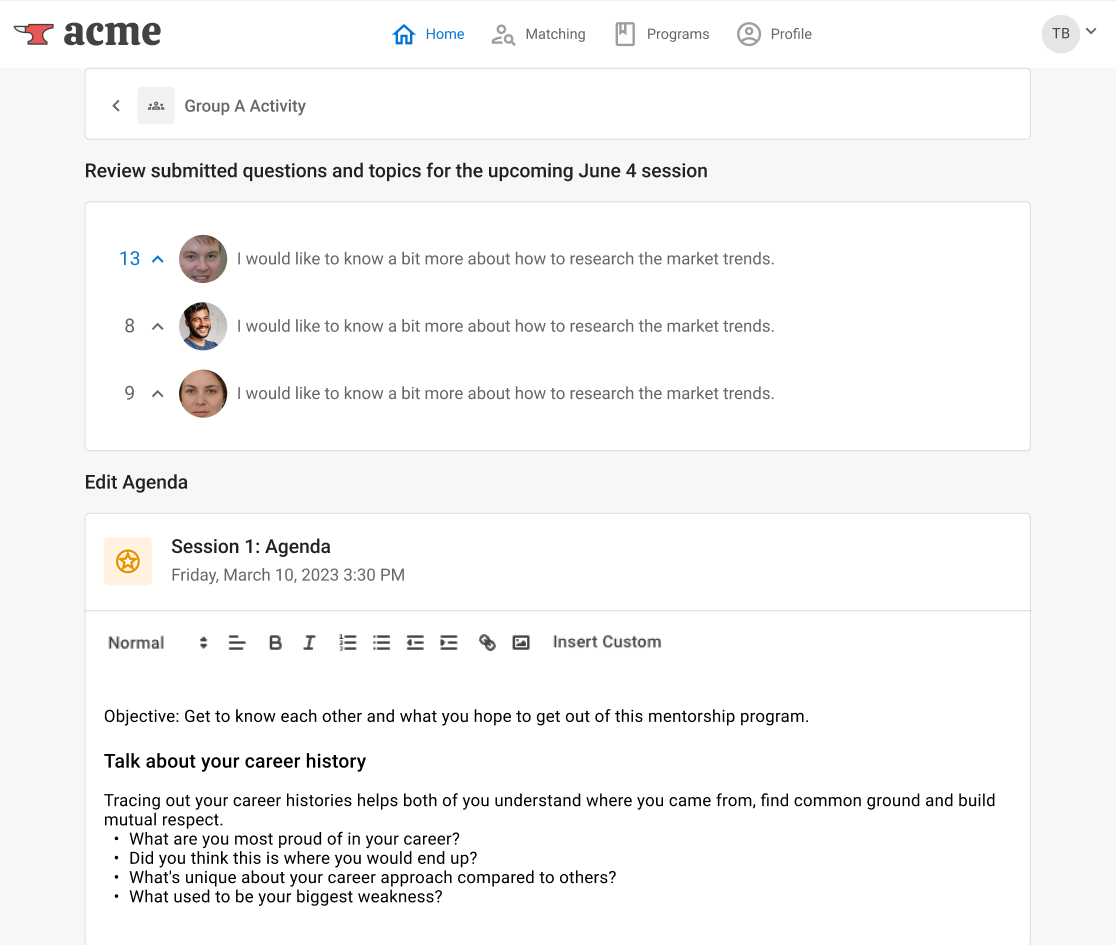Insert a hyperlink with link icon

click(487, 643)
